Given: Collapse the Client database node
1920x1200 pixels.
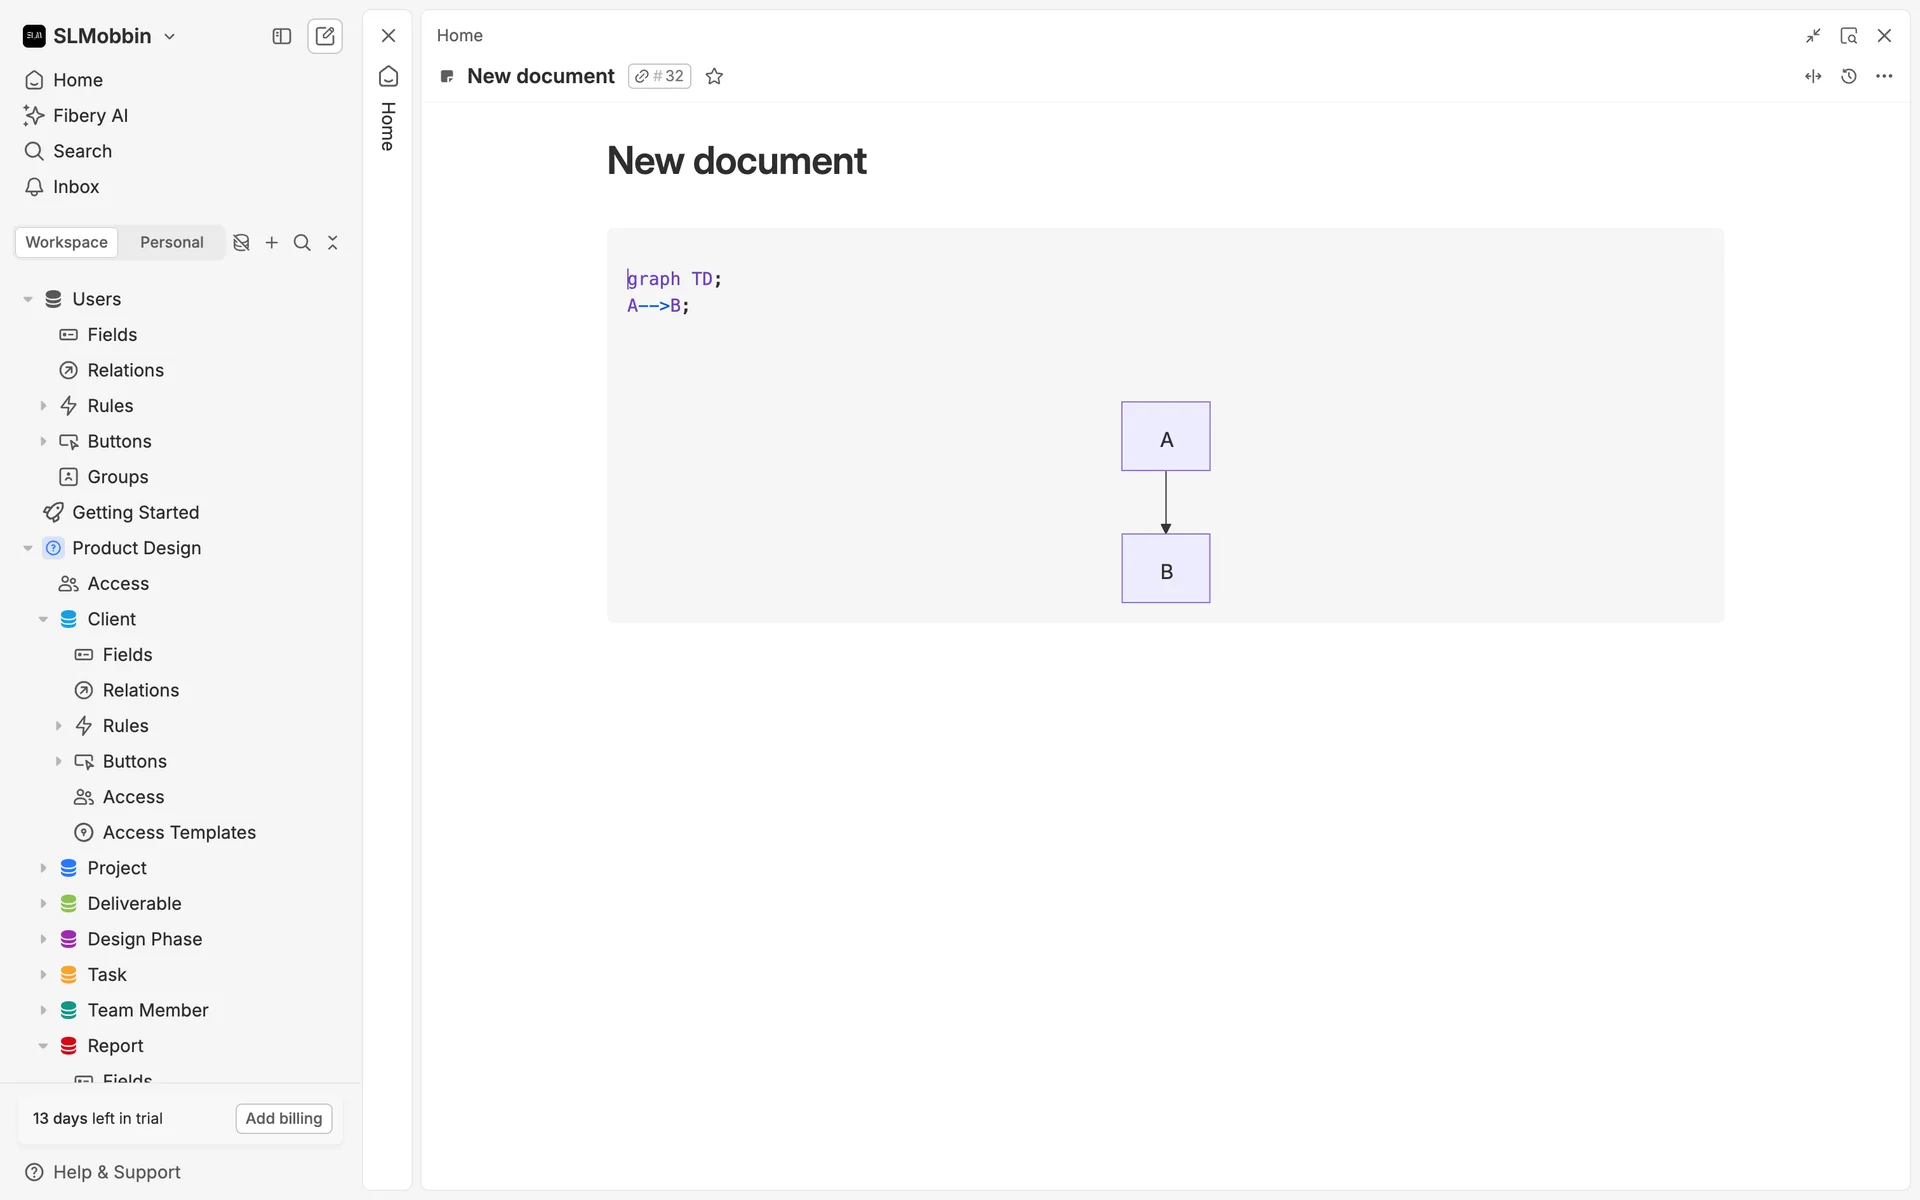Looking at the screenshot, I should pos(43,619).
